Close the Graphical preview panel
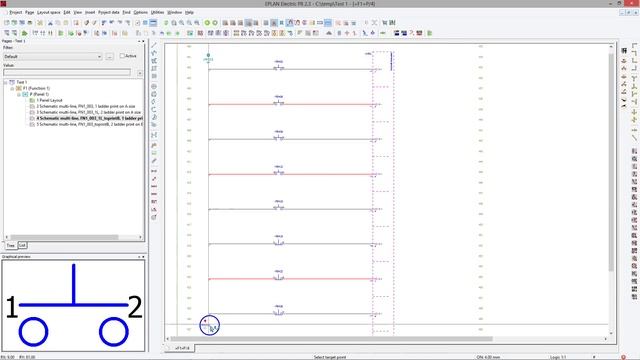 pyautogui.click(x=143, y=257)
